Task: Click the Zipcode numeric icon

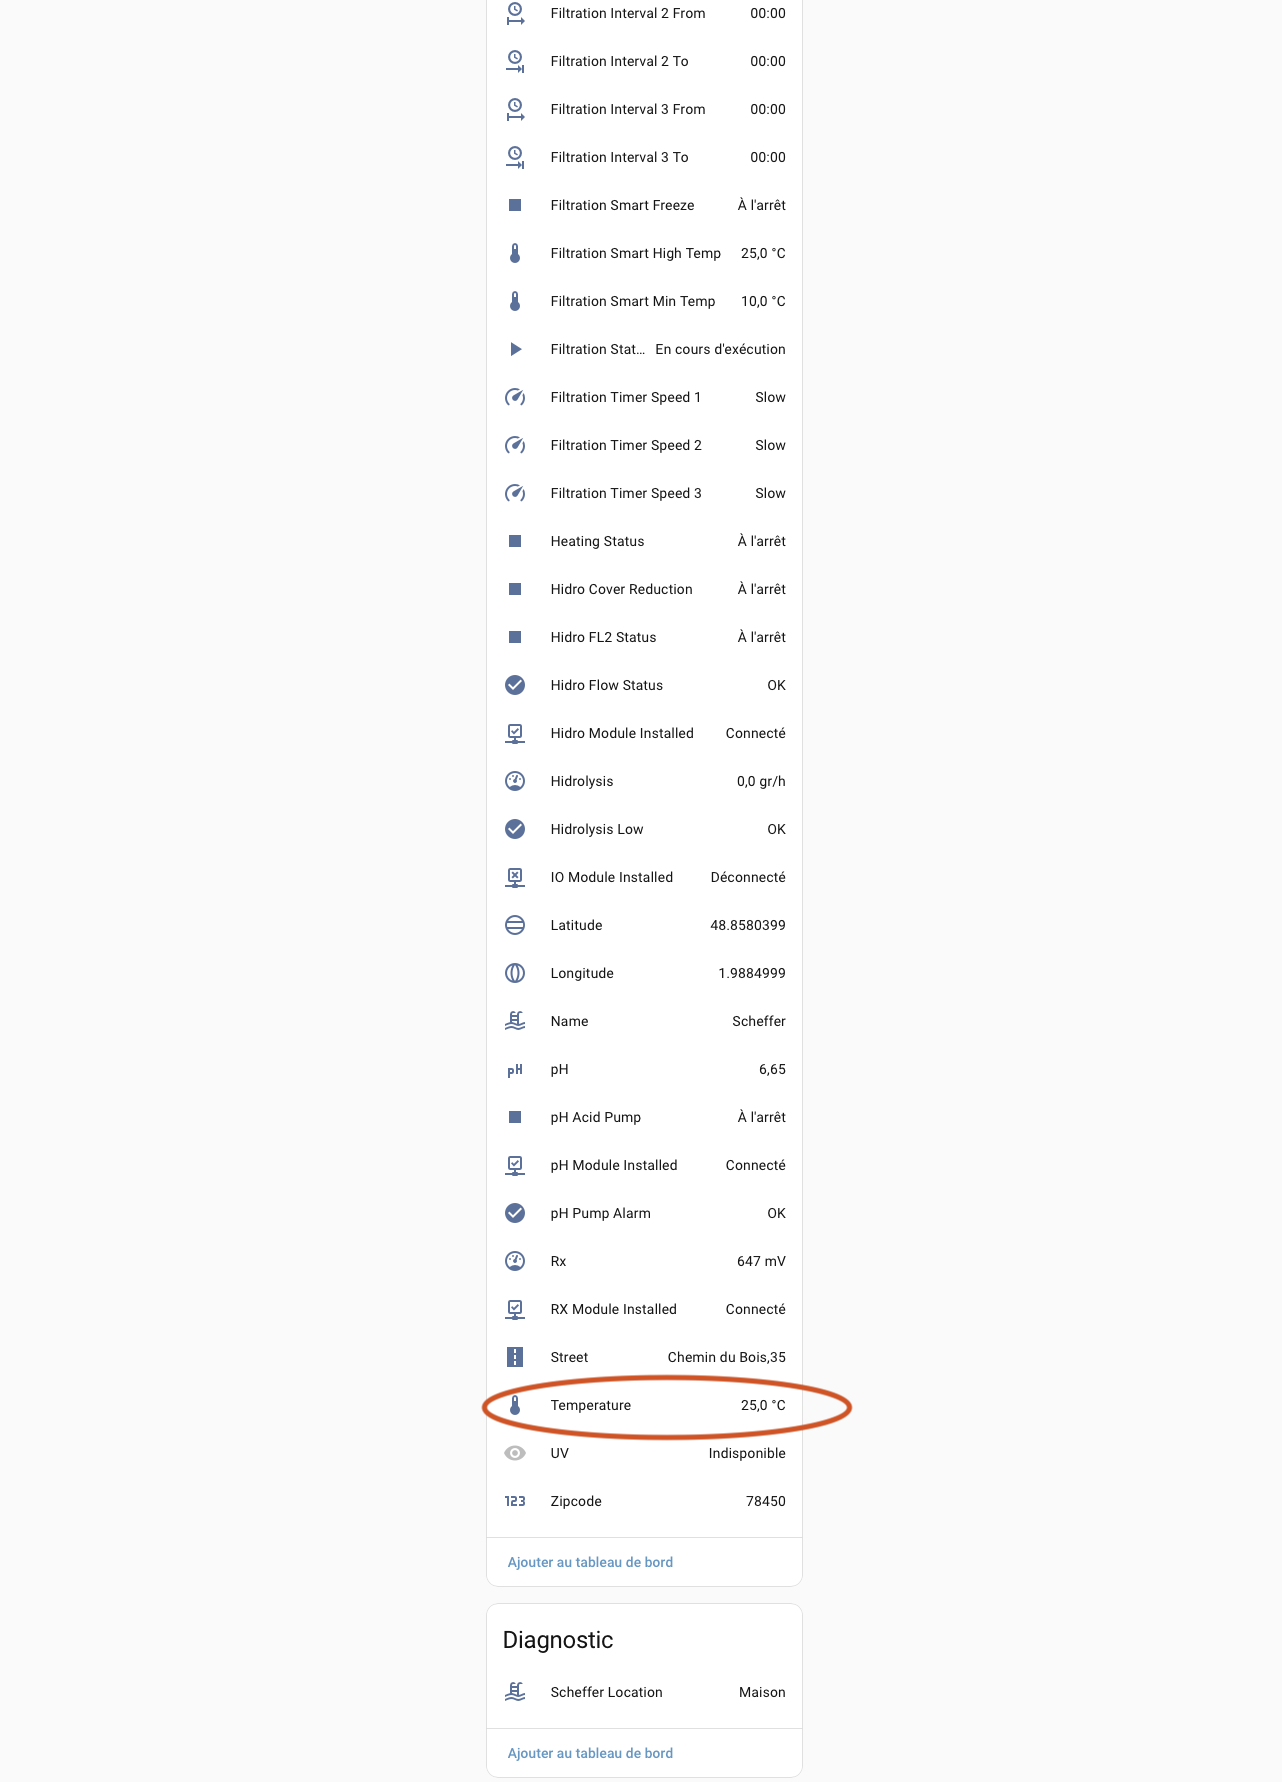Action: point(515,1501)
